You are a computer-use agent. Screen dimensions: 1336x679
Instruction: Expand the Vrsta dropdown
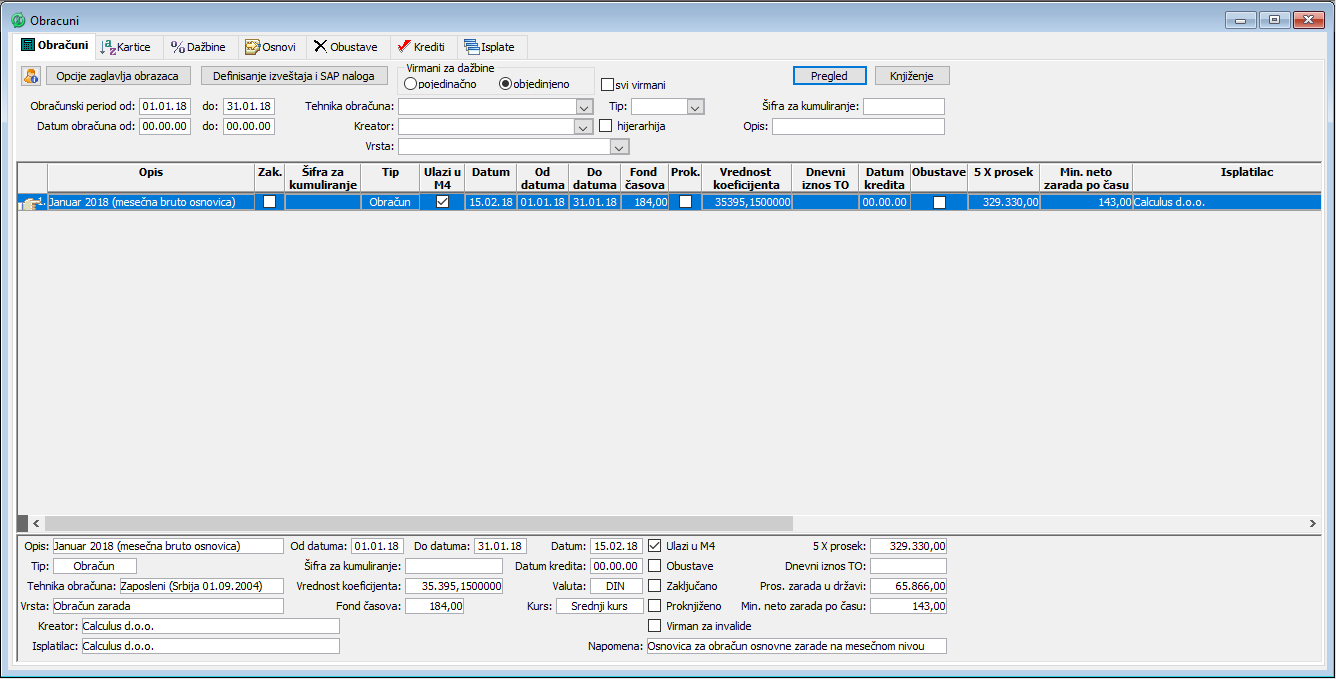(620, 147)
